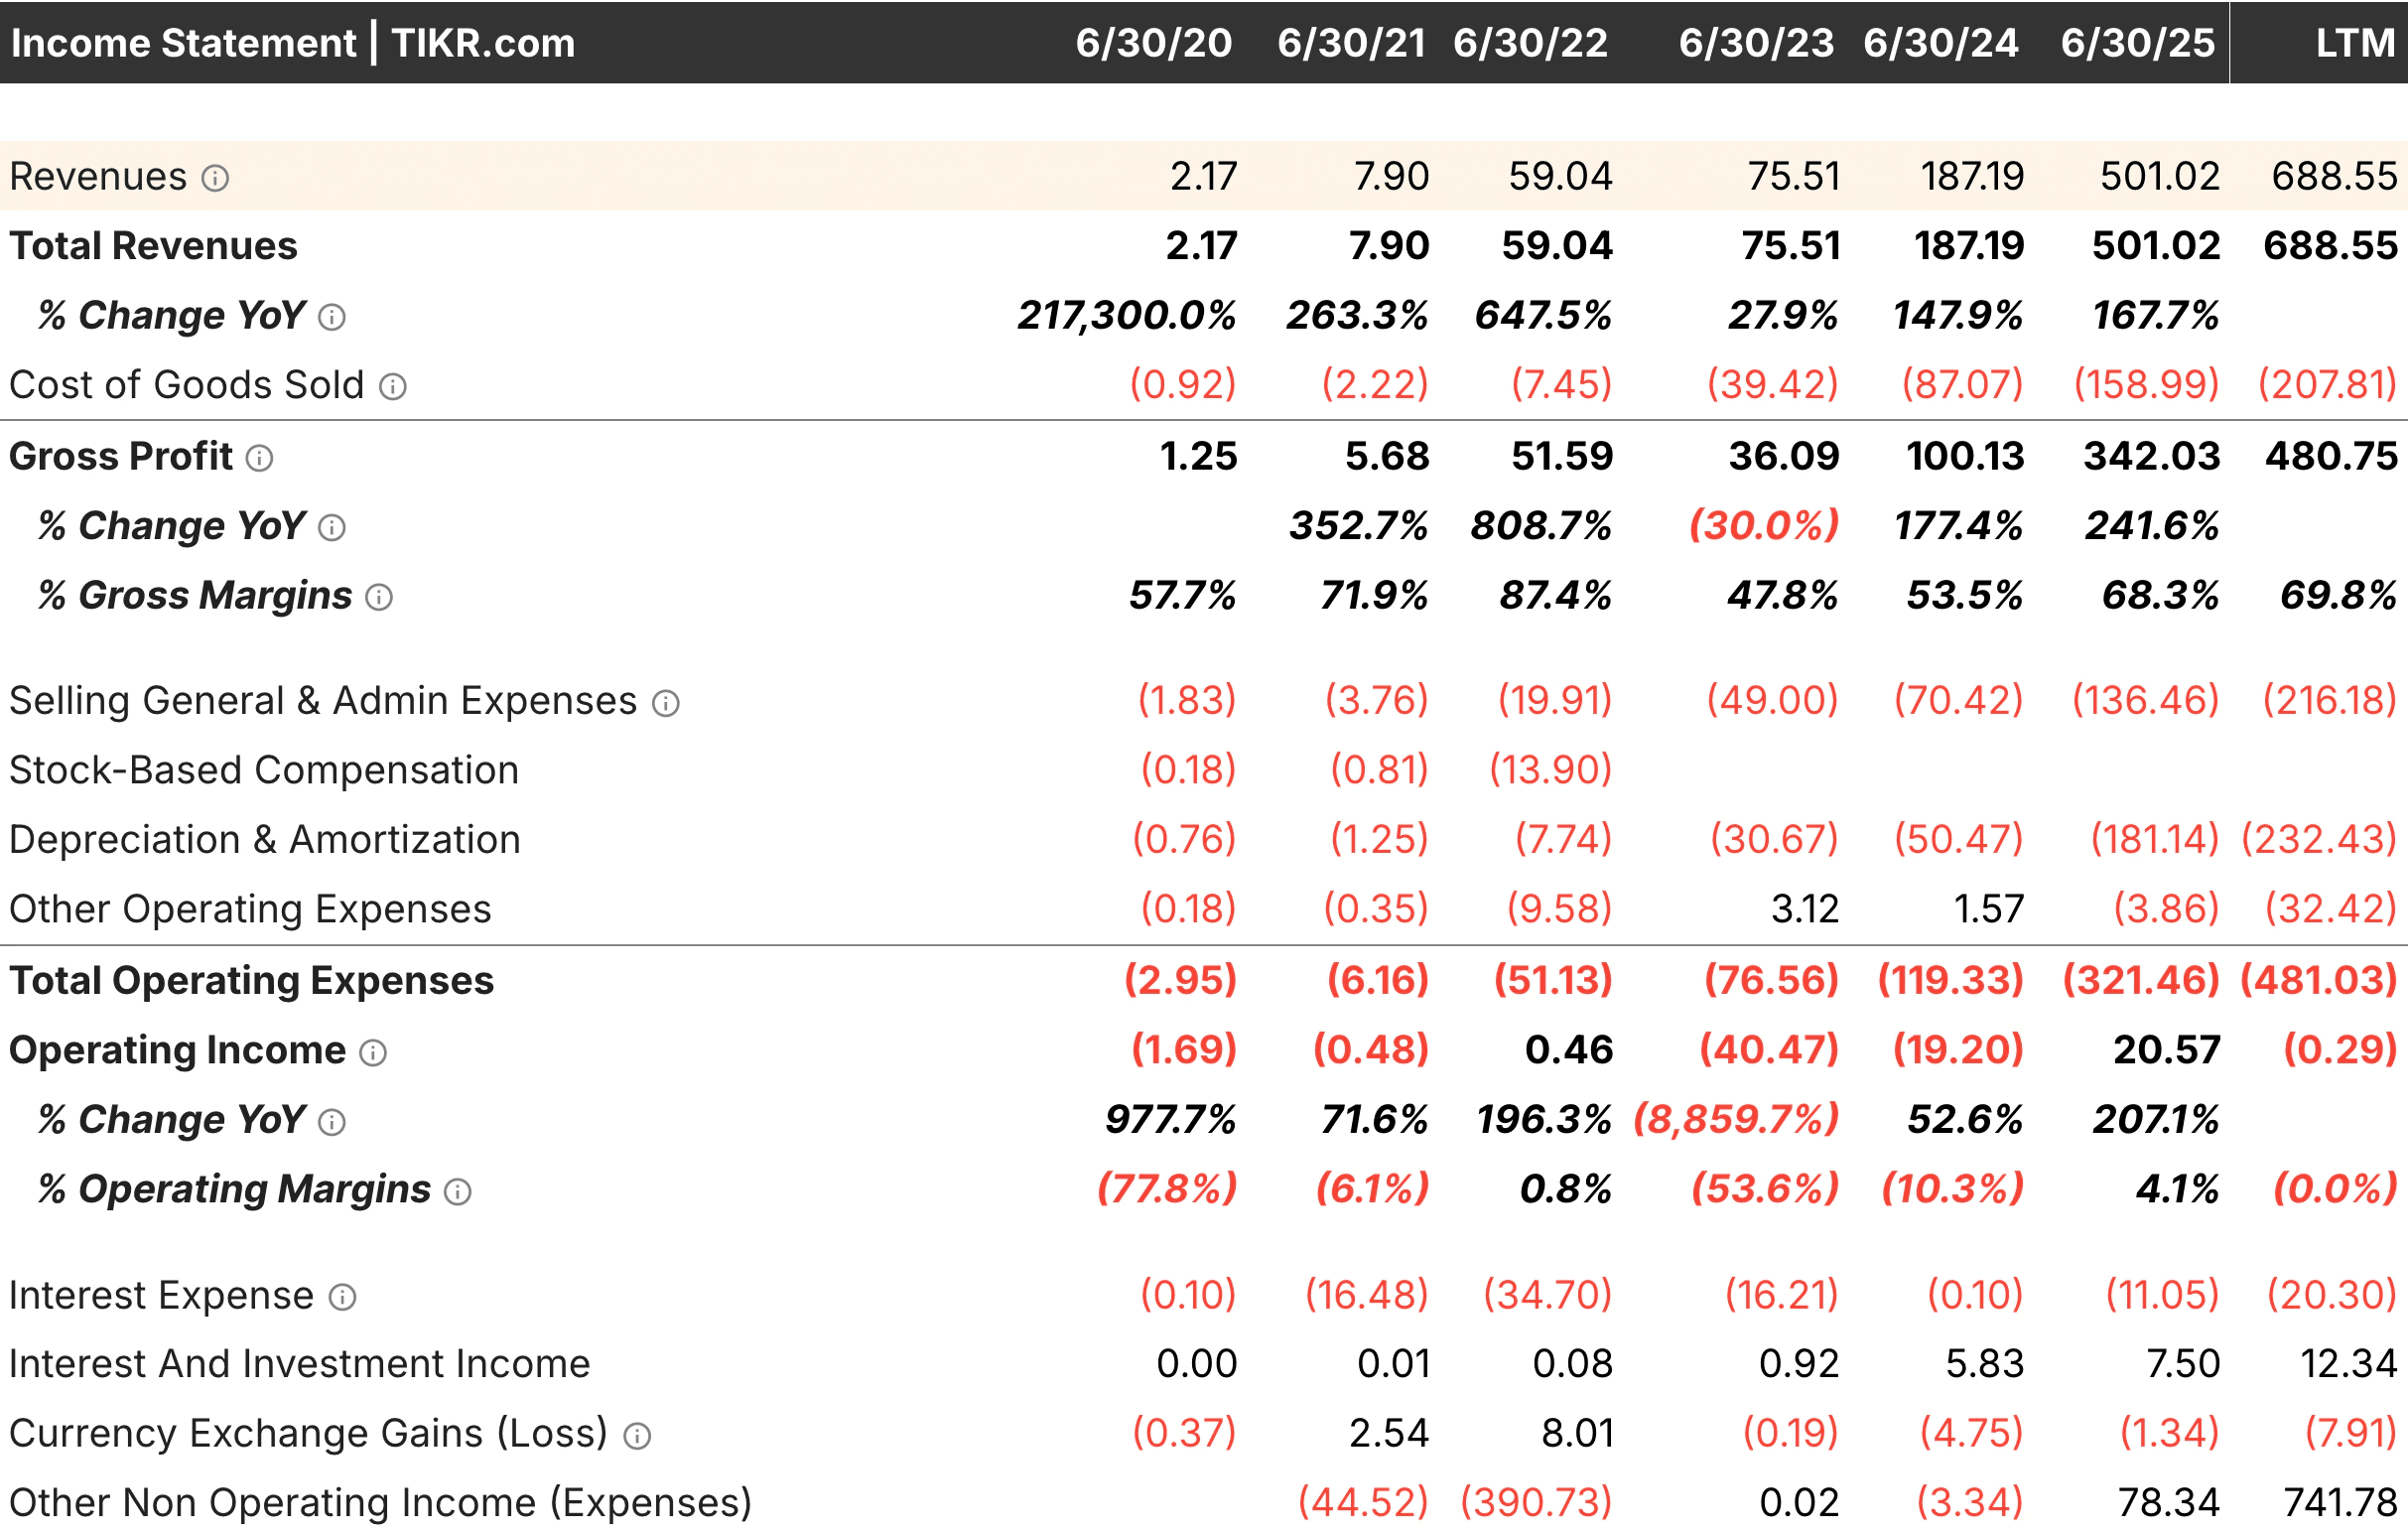This screenshot has height=1533, width=2408.
Task: Click the Total Operating Expenses row label
Action: pyautogui.click(x=250, y=981)
